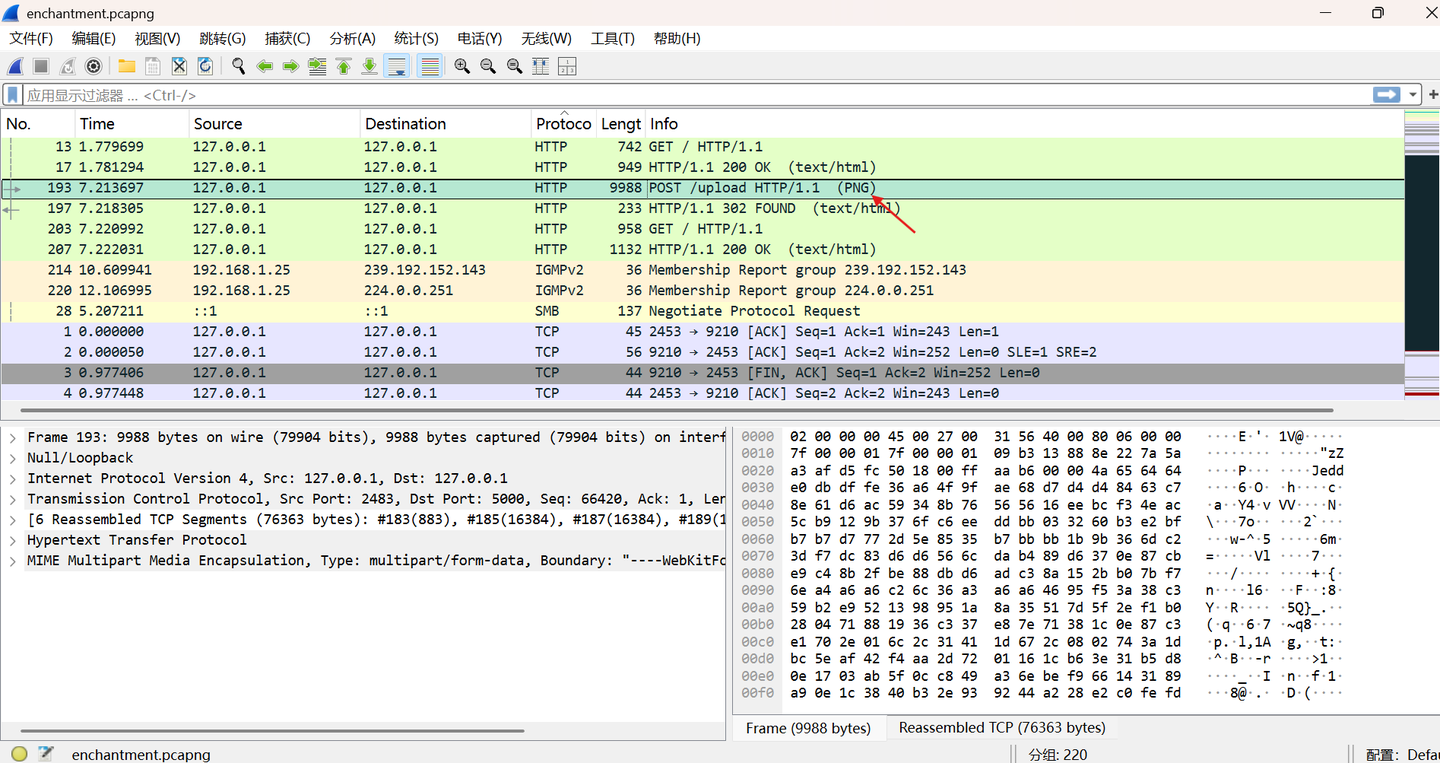
Task: Click the display filter bookmark icon
Action: click(x=13, y=95)
